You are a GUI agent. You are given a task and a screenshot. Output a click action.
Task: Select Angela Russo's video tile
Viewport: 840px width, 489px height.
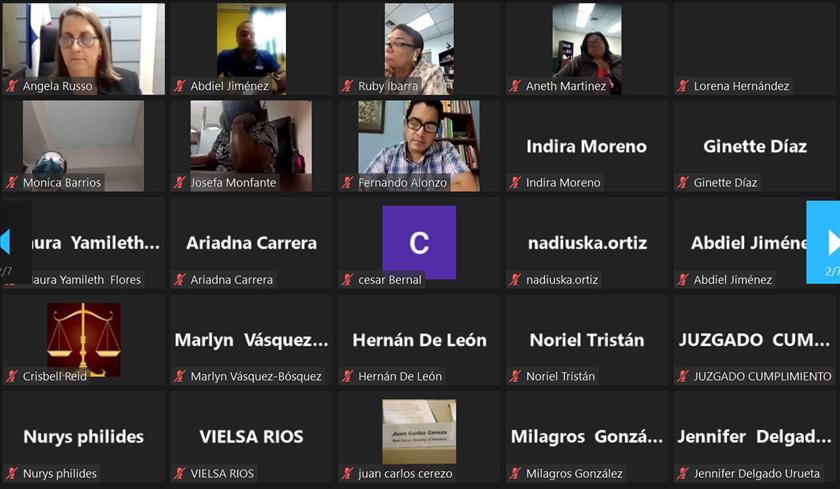[x=84, y=49]
